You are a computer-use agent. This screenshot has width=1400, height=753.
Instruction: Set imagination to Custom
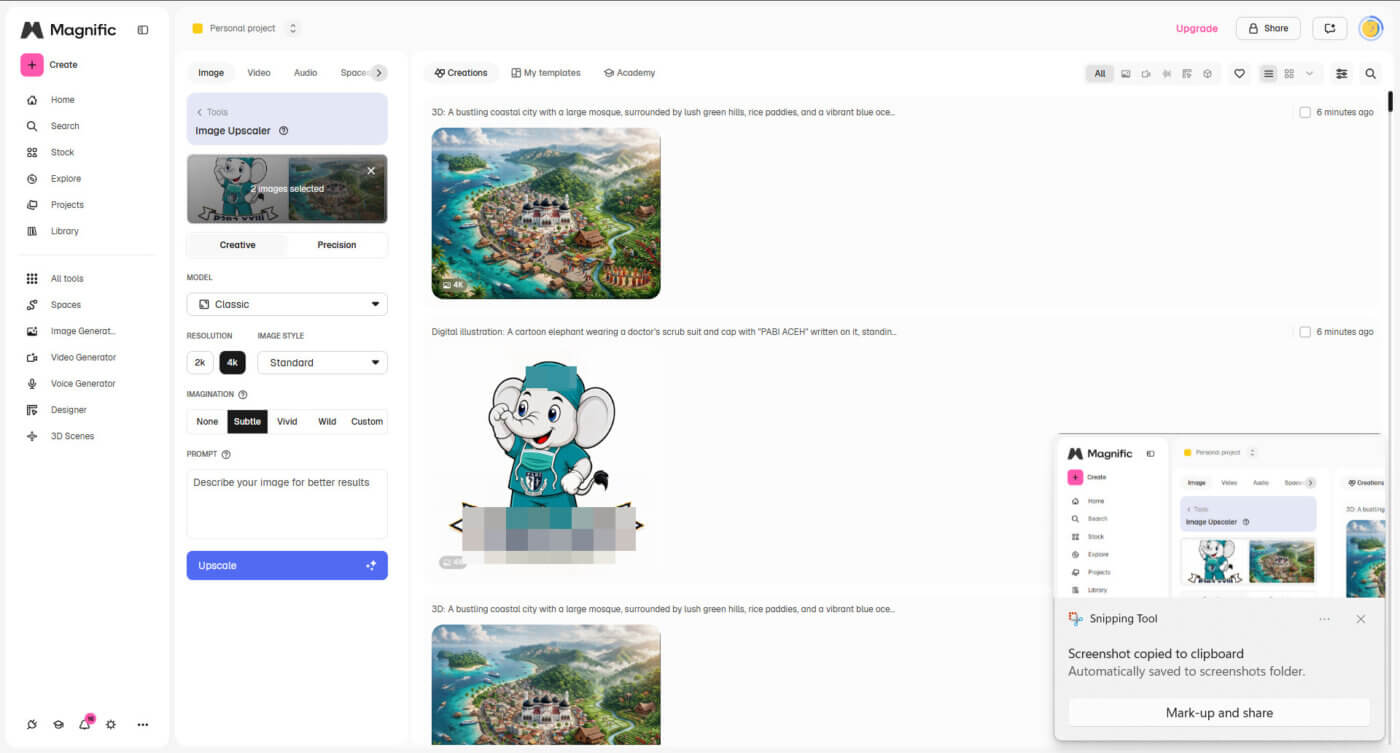367,421
